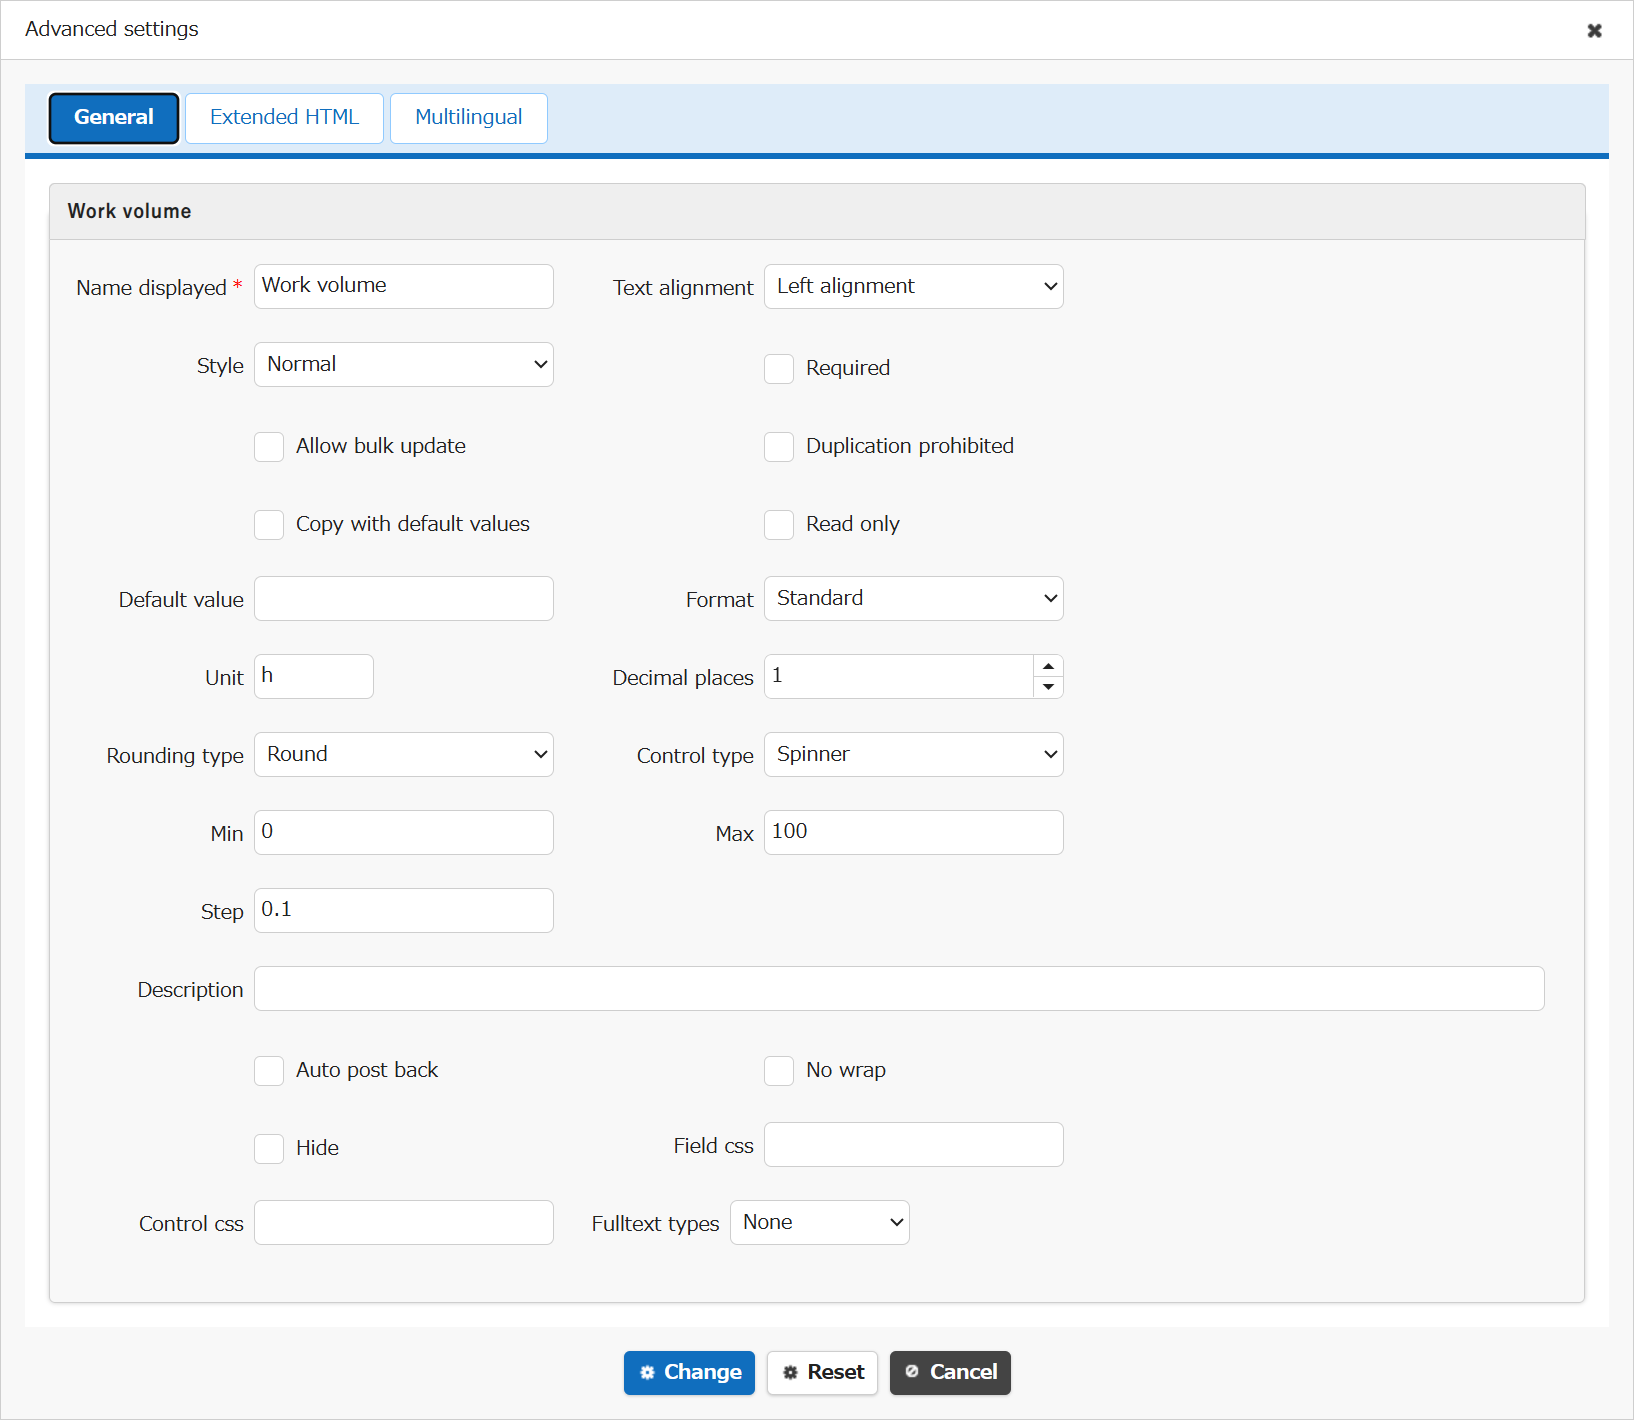
Task: Click the Unit input field
Action: pos(314,676)
